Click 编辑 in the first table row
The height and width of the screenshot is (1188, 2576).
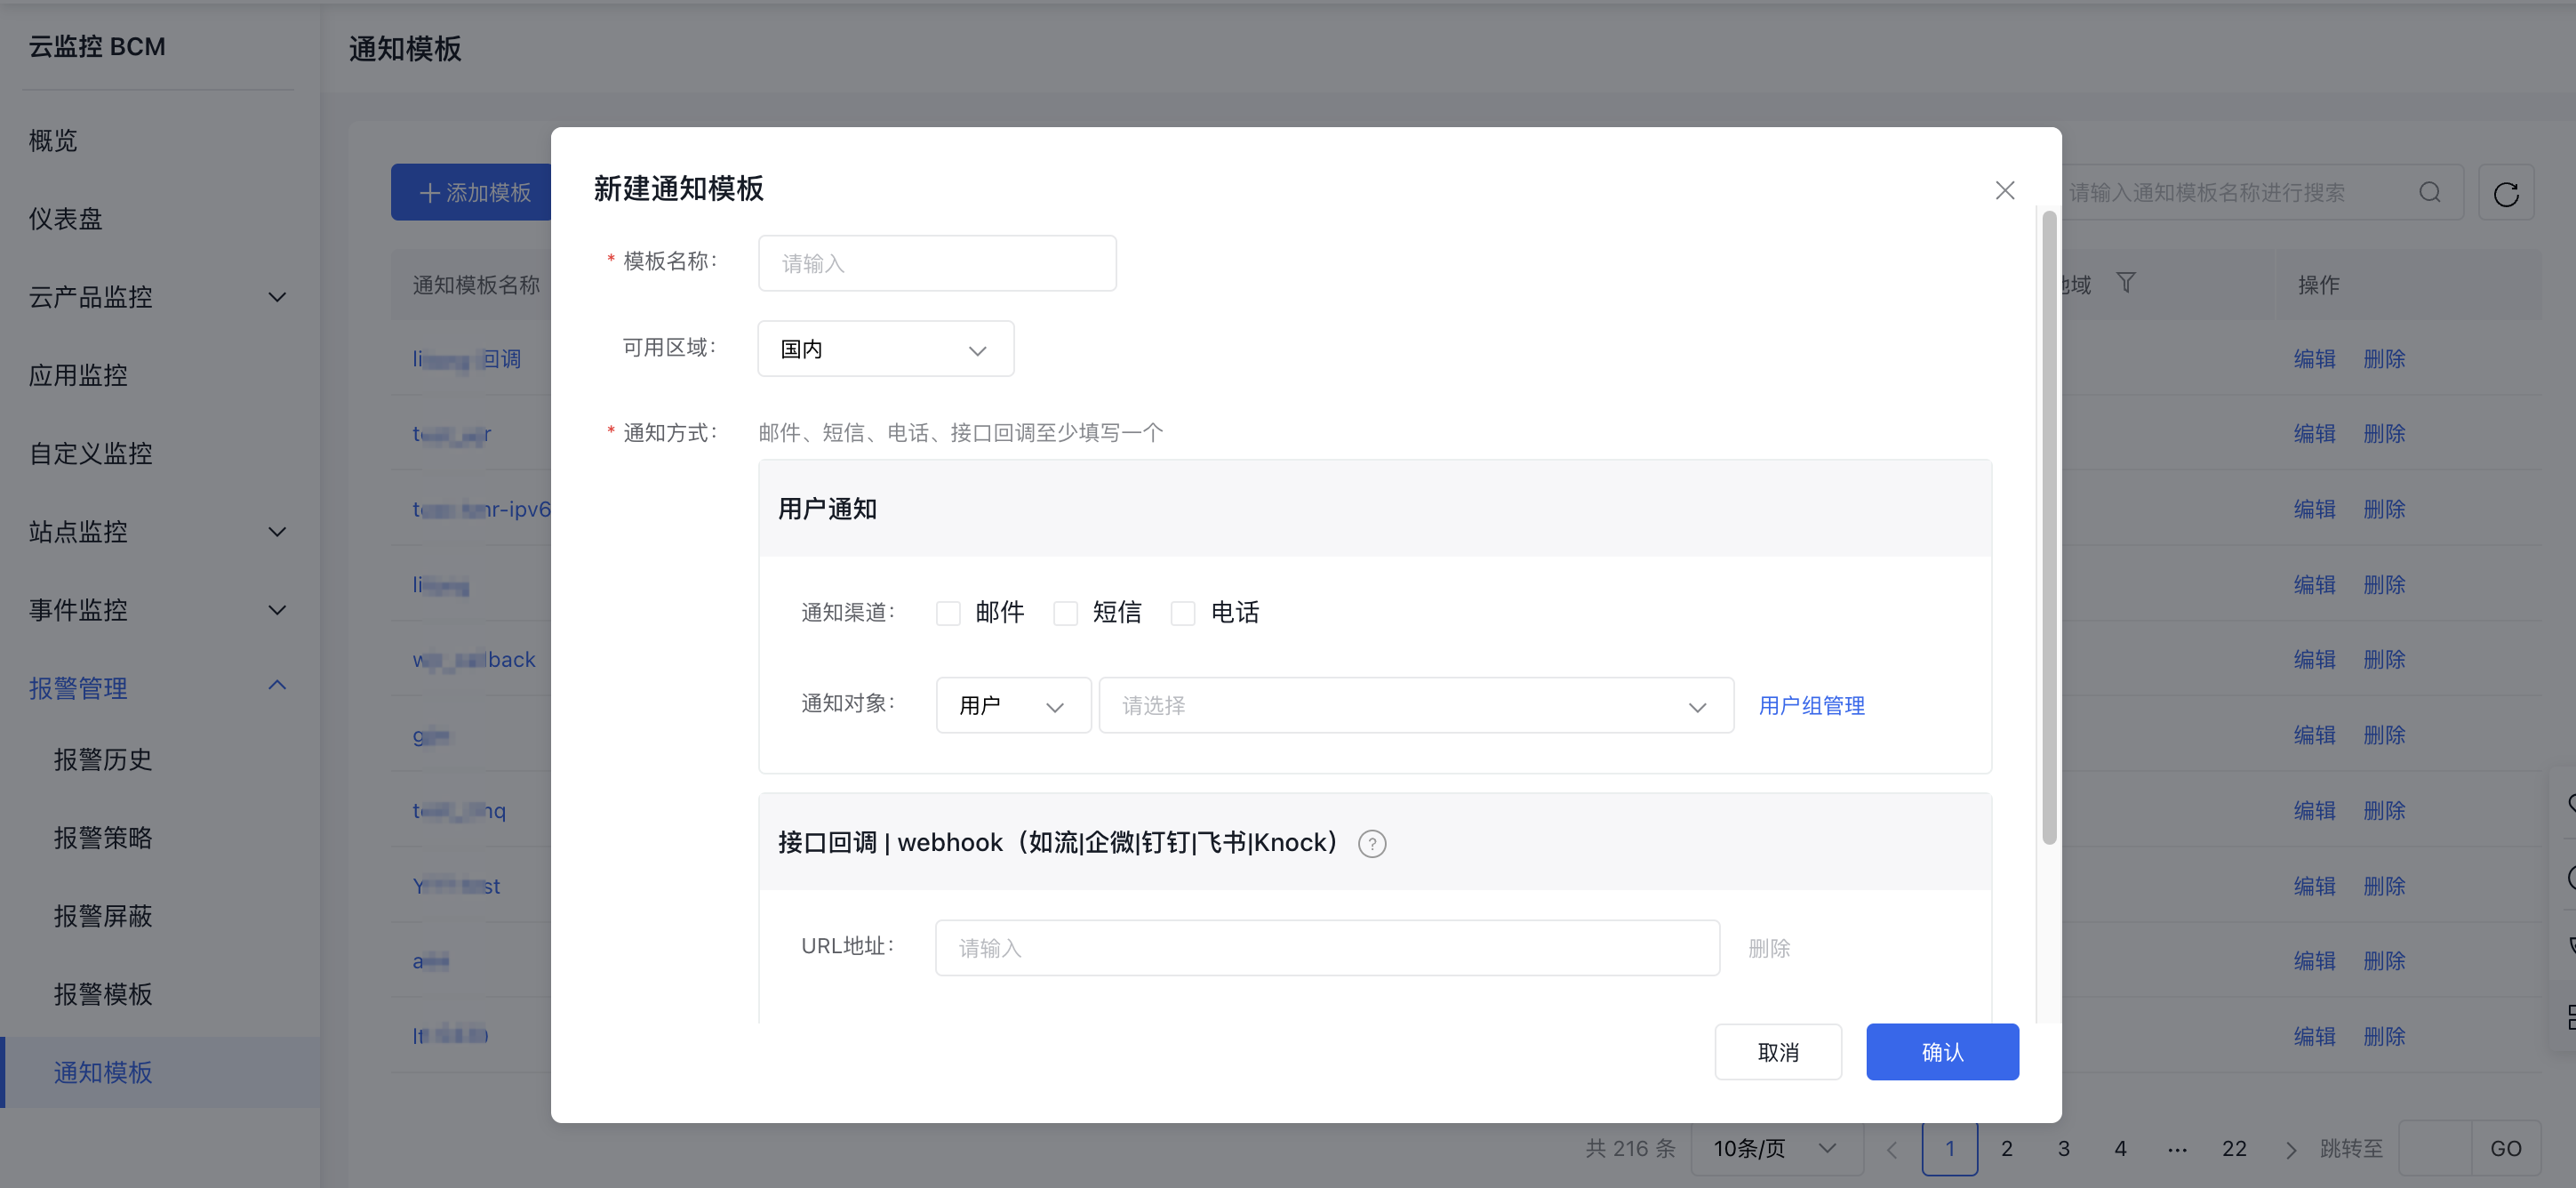click(2314, 359)
